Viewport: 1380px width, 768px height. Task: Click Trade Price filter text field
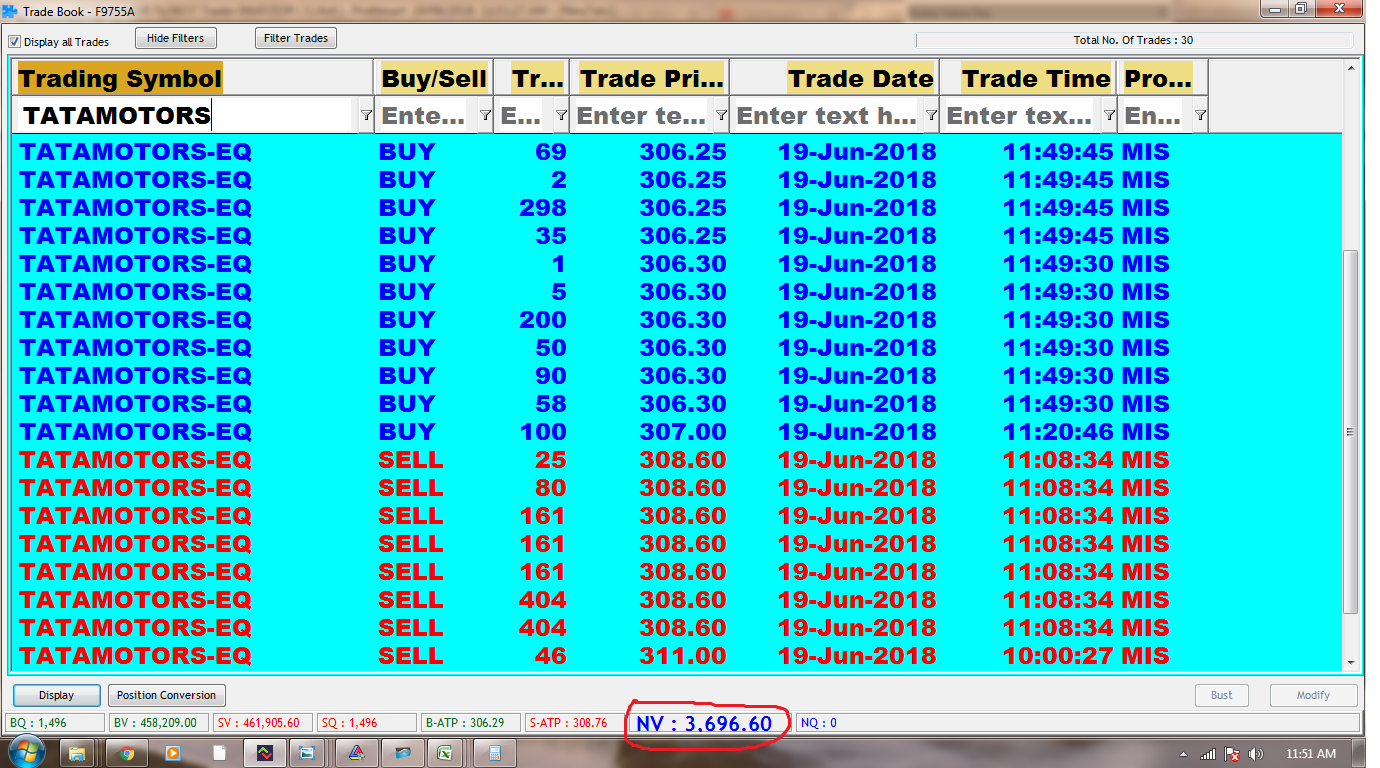(642, 116)
